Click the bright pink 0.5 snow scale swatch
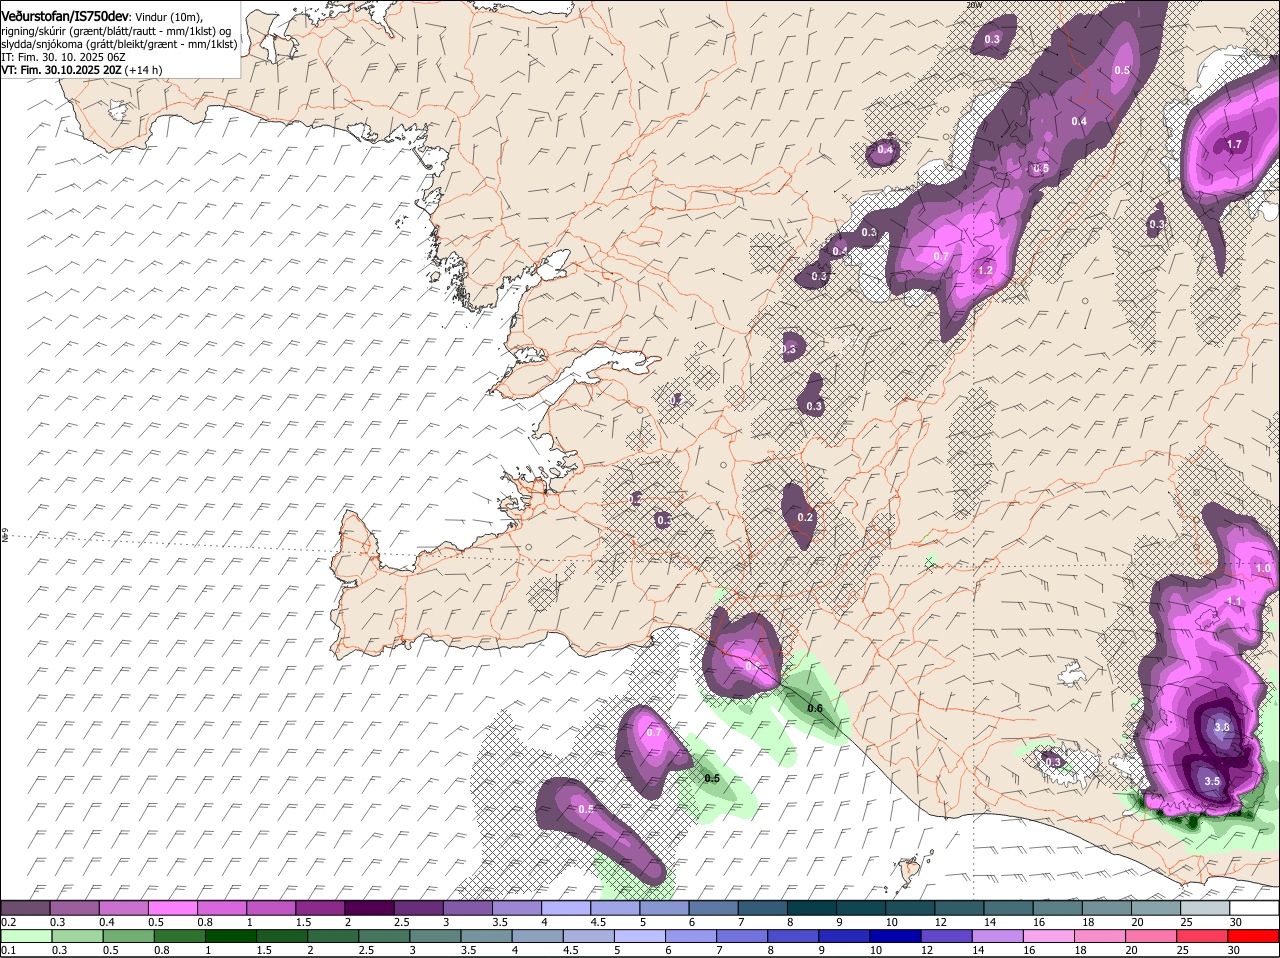Image resolution: width=1280 pixels, height=958 pixels. tap(173, 908)
